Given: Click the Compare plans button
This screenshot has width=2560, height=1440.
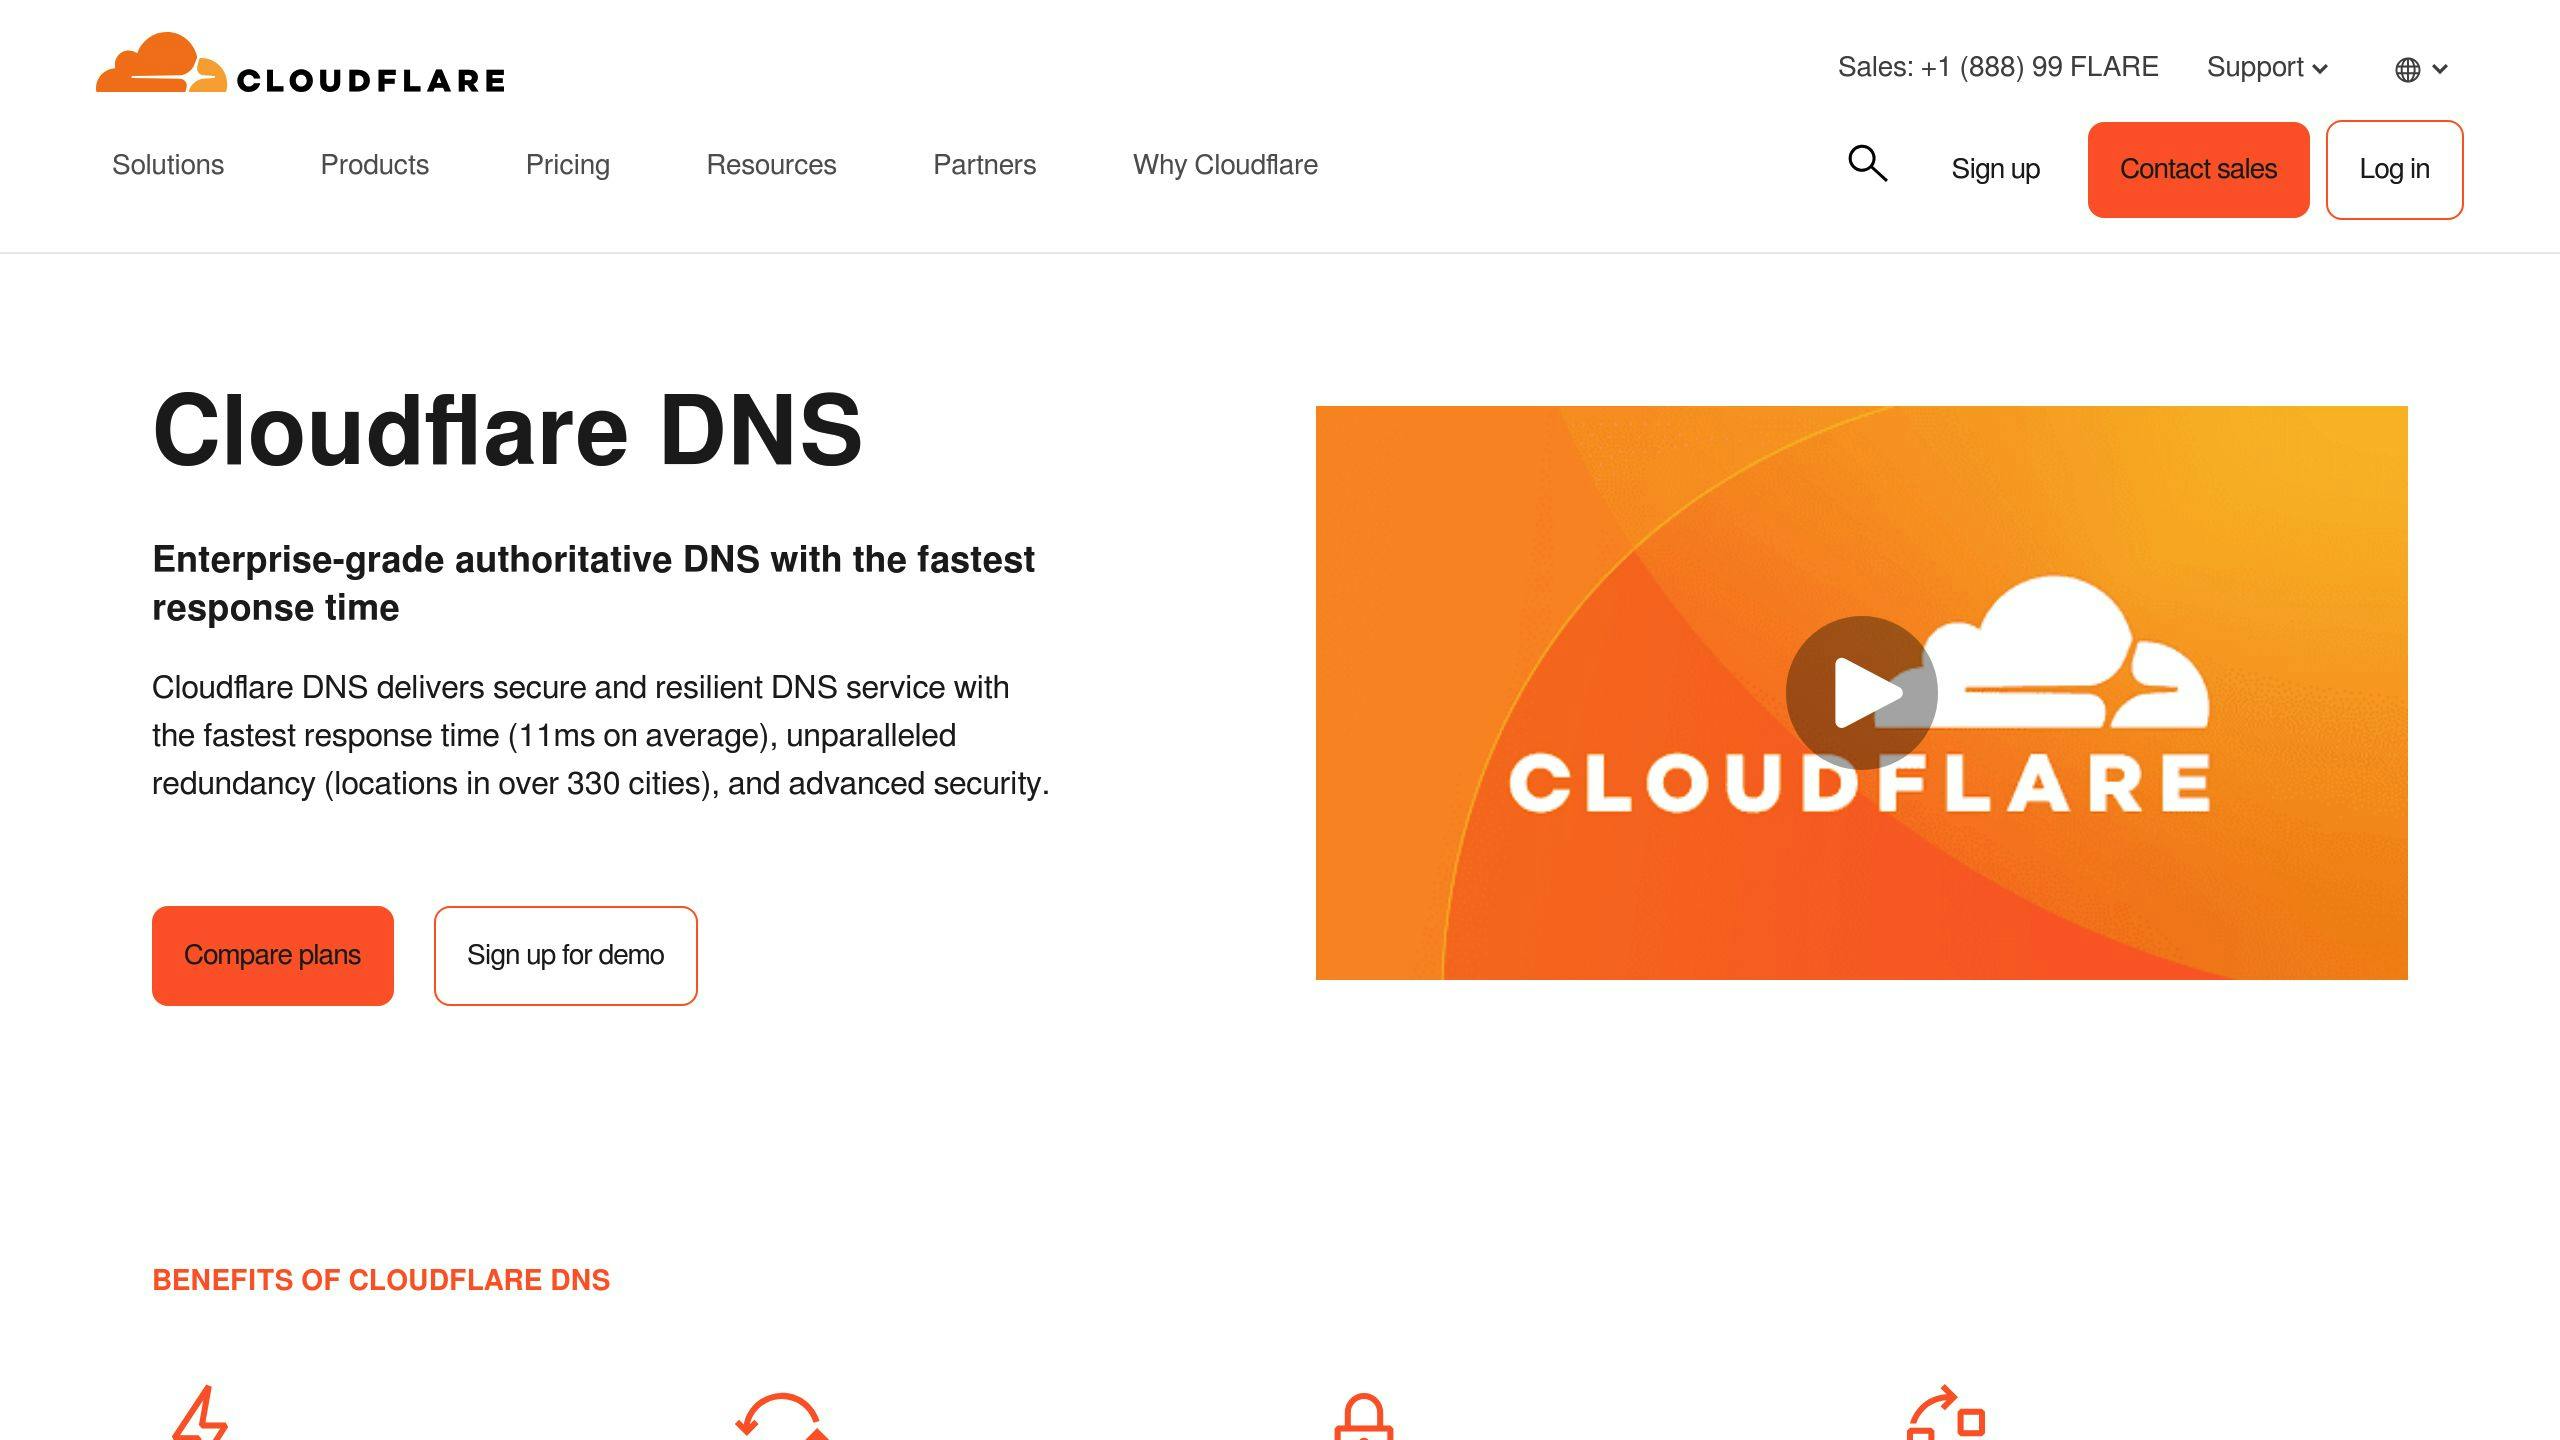Looking at the screenshot, I should coord(272,955).
